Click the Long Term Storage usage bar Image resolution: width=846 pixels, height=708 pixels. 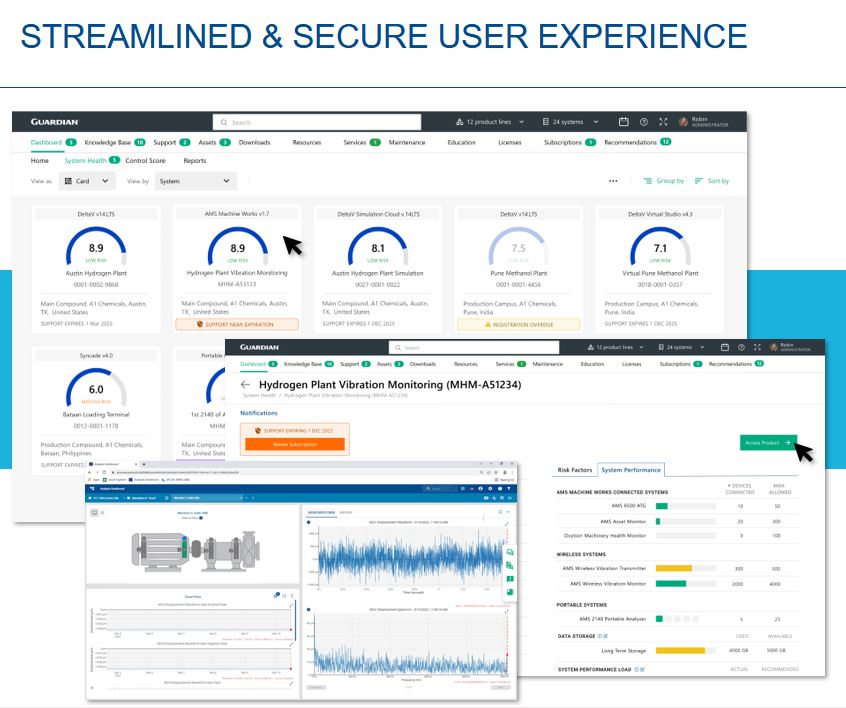tap(681, 650)
